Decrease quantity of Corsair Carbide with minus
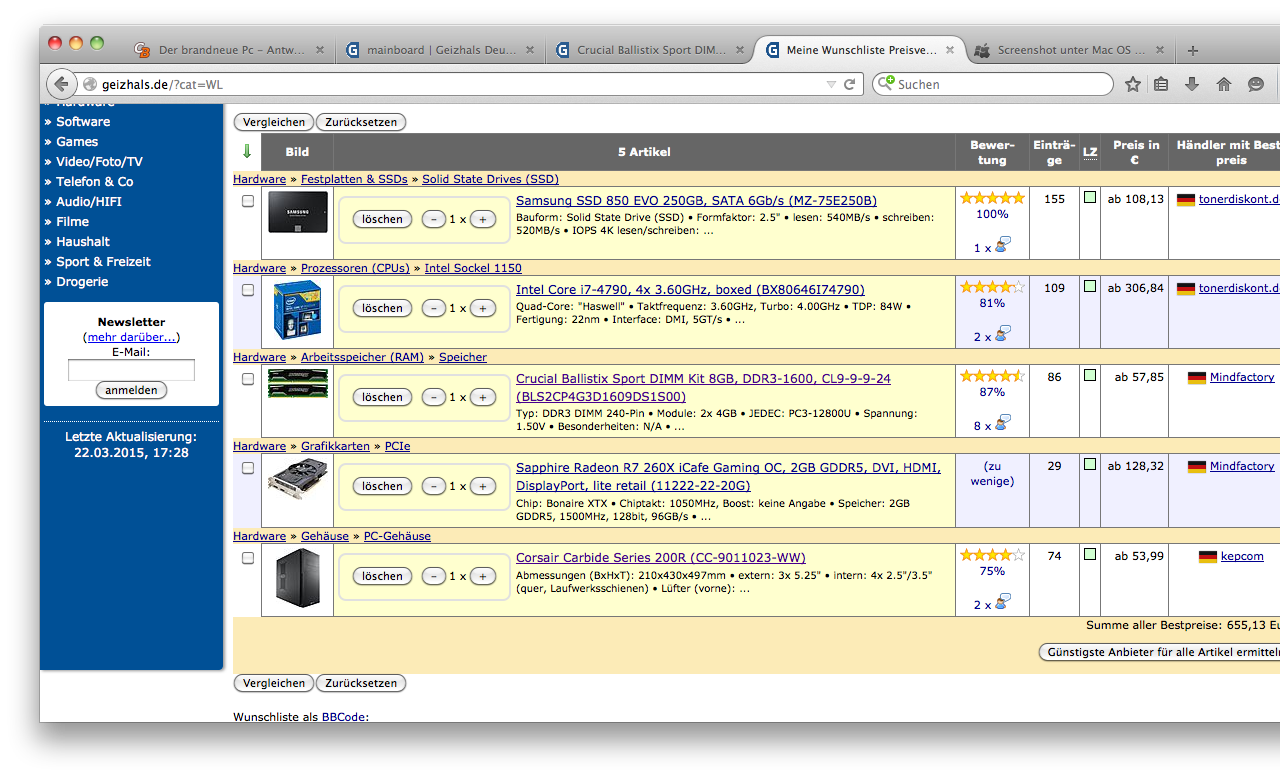 (x=434, y=576)
